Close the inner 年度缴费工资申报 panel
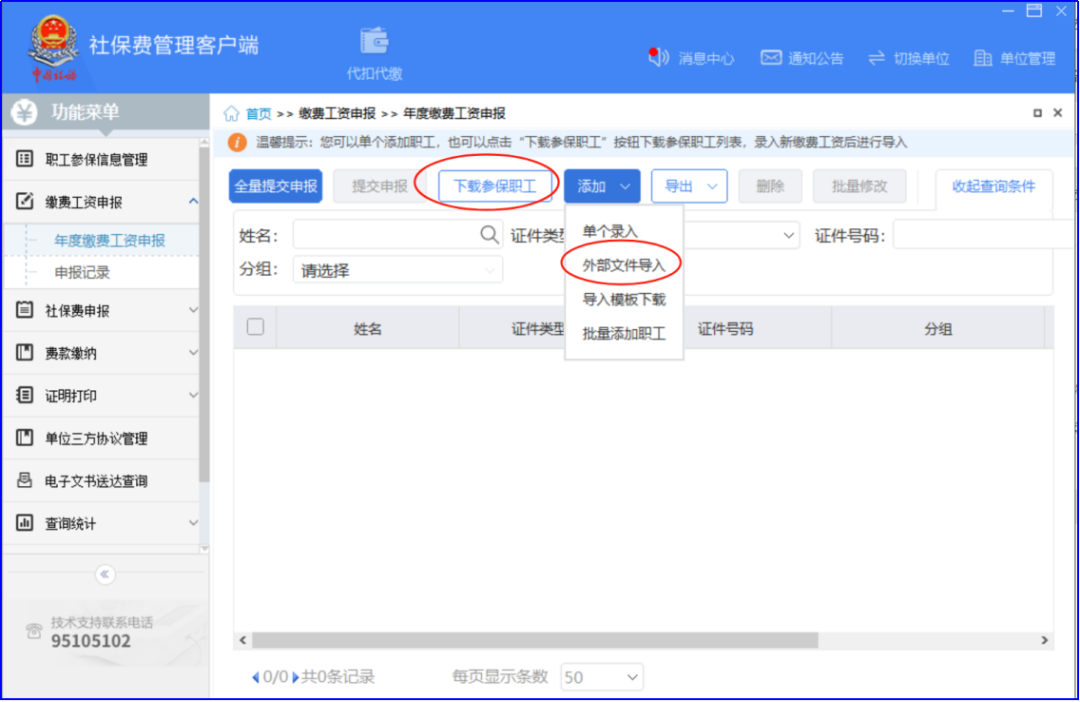 (x=1058, y=112)
